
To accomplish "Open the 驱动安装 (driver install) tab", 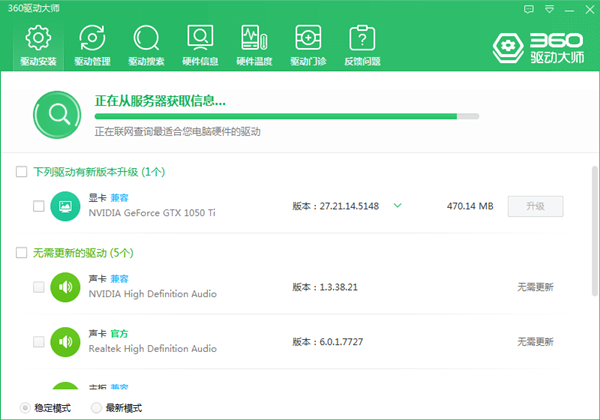I will point(37,46).
